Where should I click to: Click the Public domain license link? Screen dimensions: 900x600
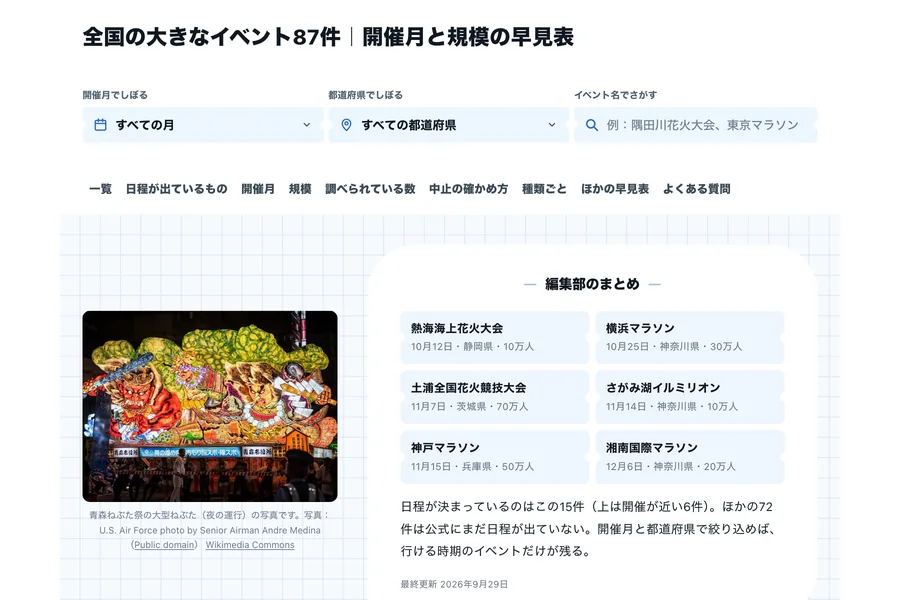point(165,545)
